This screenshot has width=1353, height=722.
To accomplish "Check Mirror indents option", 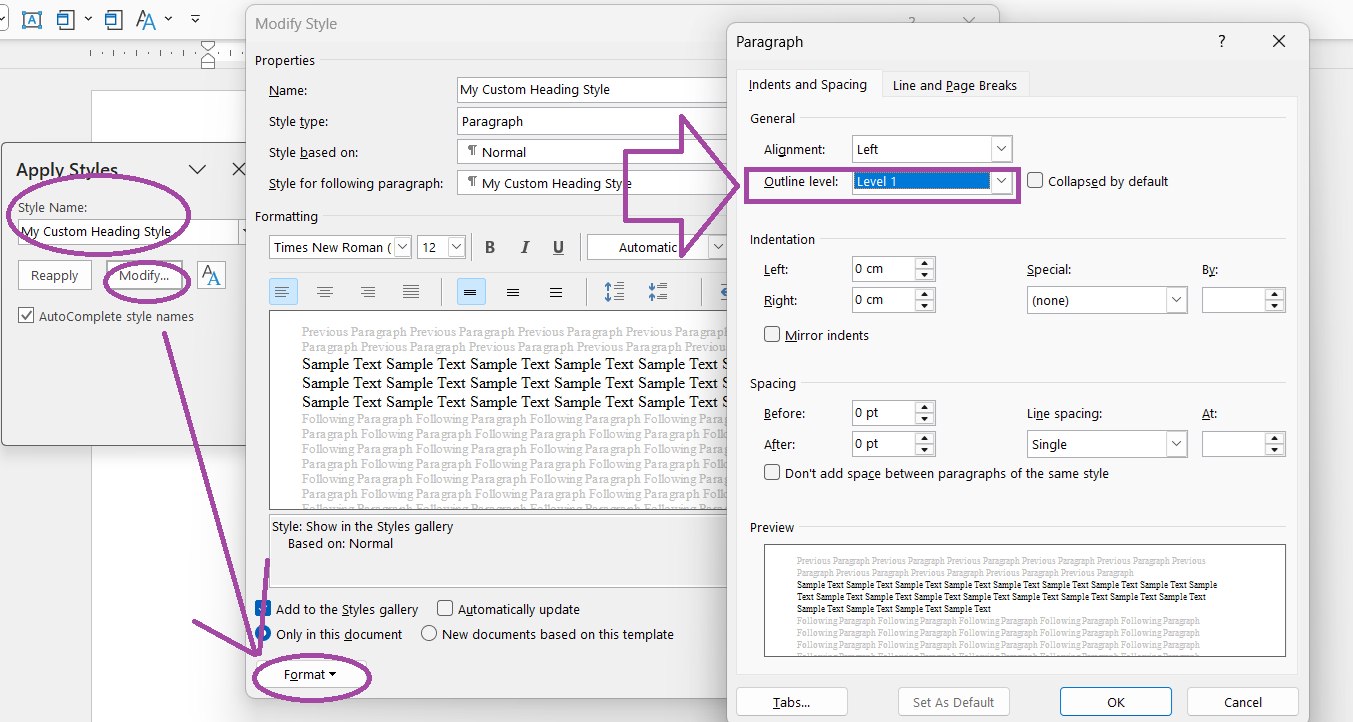I will pyautogui.click(x=770, y=335).
